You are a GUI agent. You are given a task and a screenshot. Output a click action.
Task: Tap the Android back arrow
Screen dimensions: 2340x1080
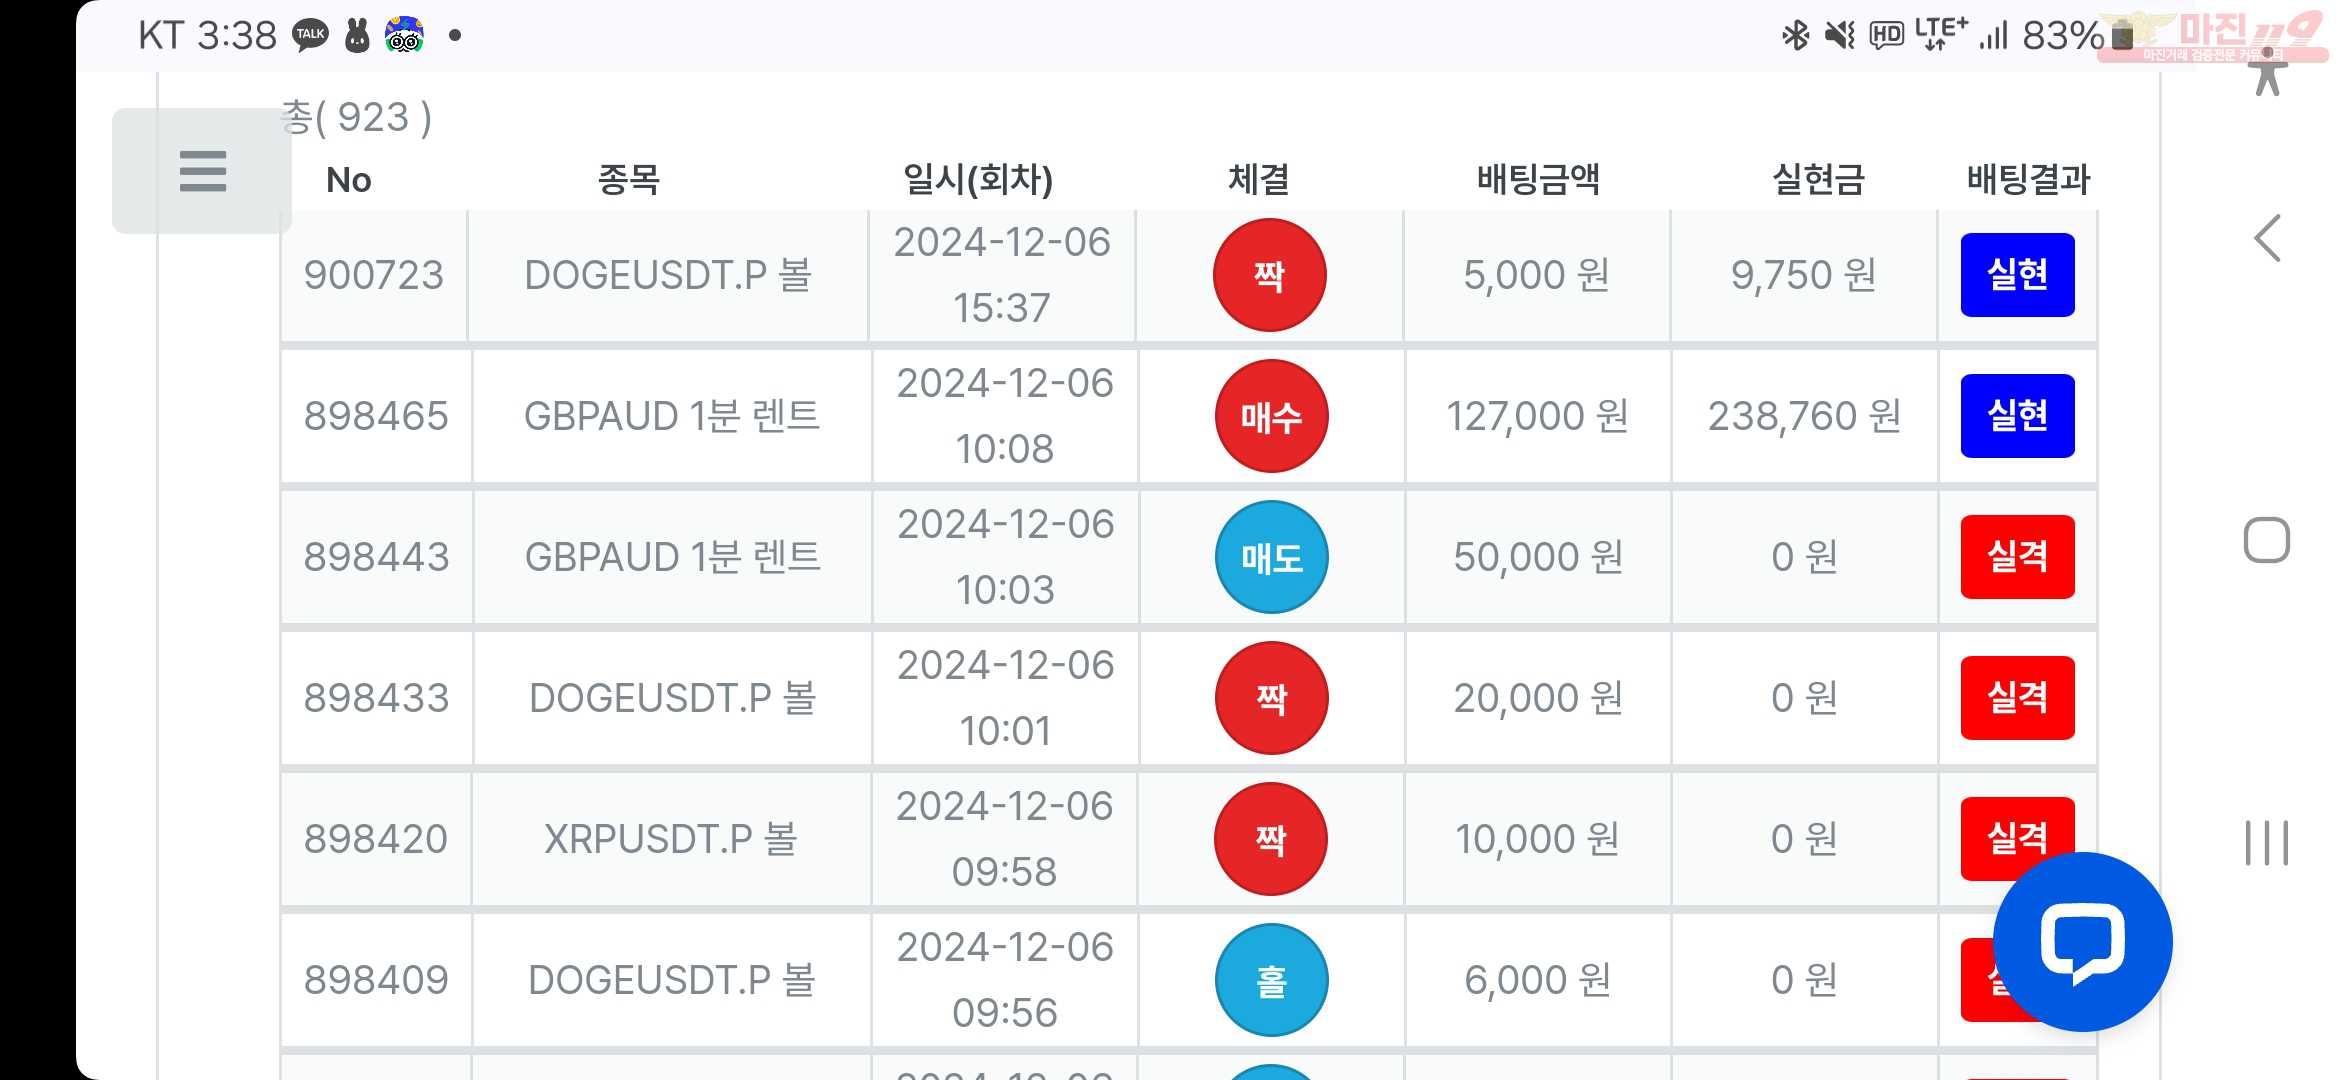(2267, 238)
